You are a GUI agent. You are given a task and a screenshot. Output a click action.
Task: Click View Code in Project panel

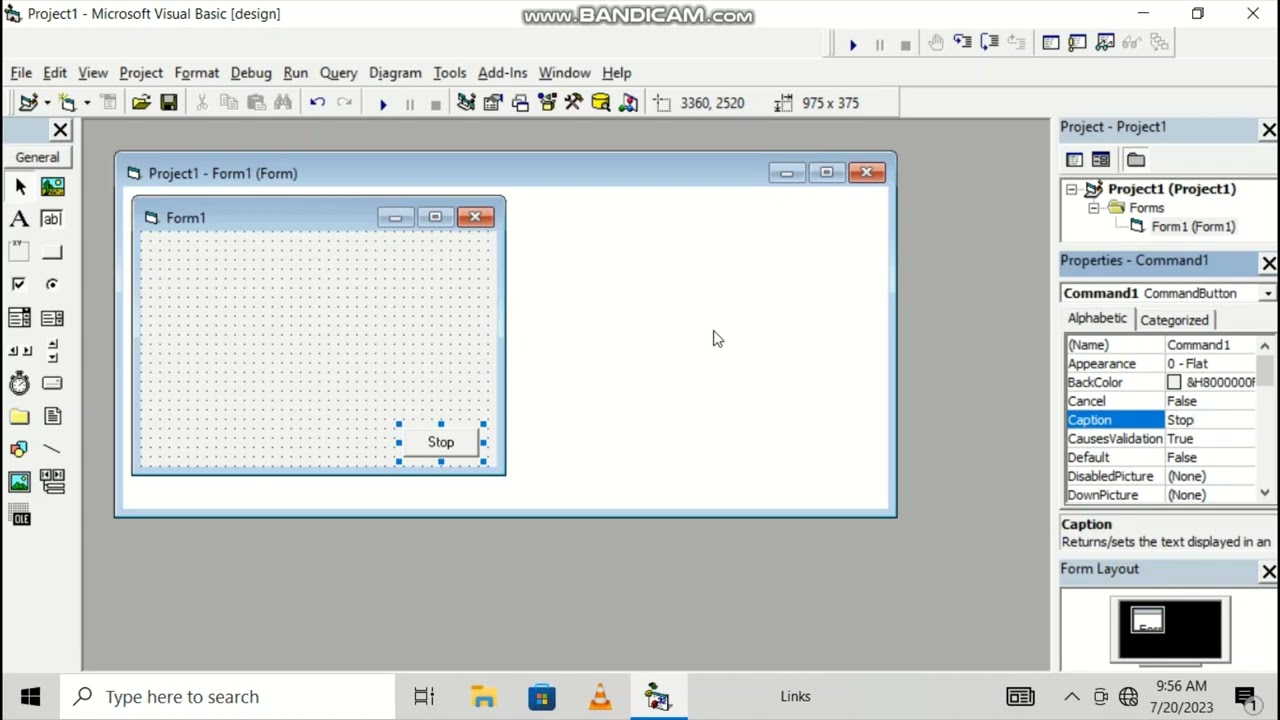point(1074,160)
